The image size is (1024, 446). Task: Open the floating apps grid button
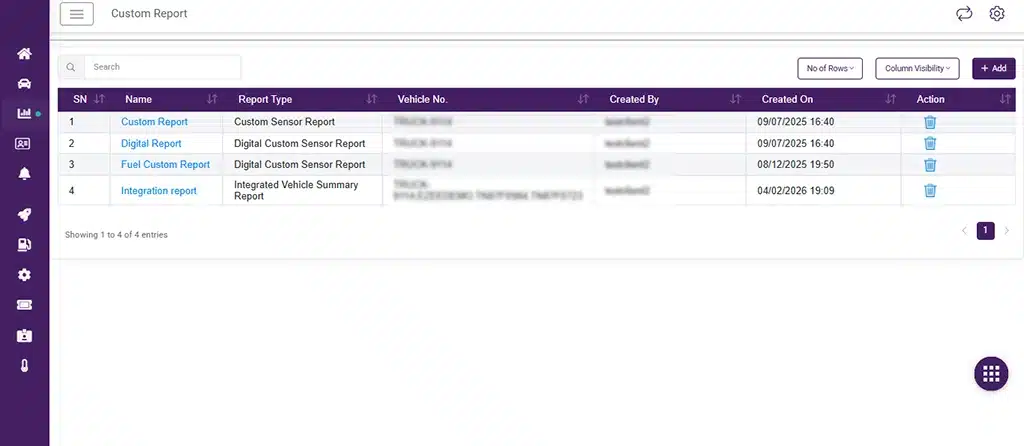(991, 374)
